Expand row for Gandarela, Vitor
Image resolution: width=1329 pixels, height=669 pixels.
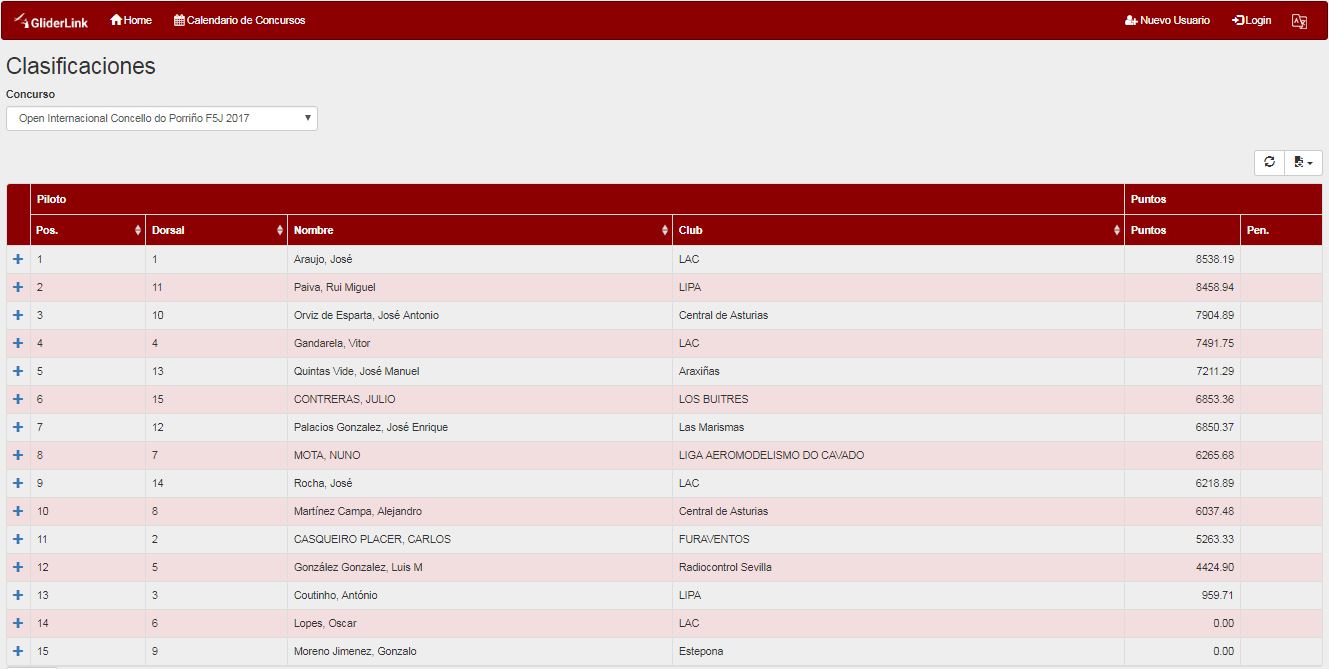point(18,343)
